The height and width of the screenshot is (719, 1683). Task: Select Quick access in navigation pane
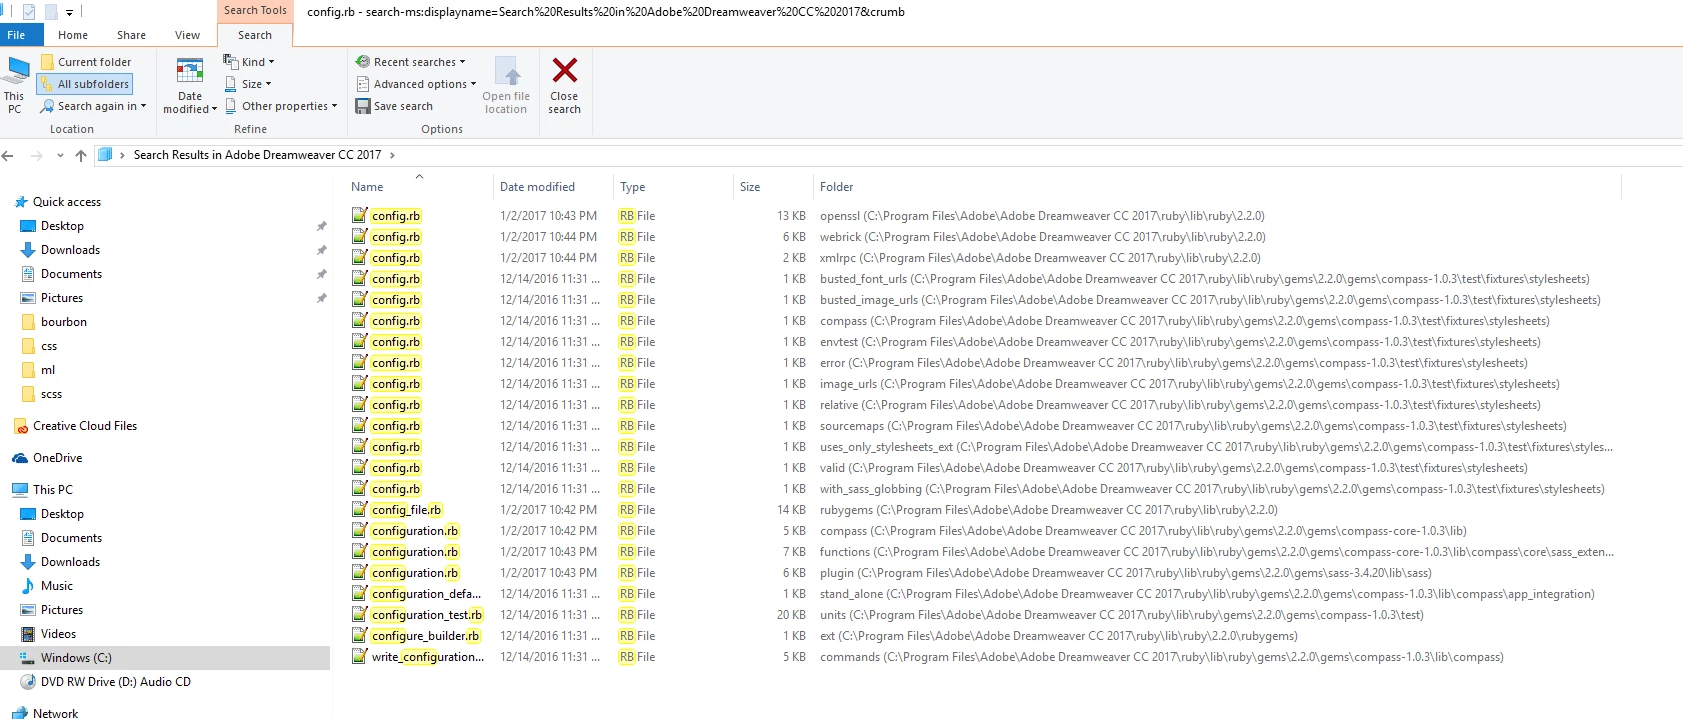tap(66, 202)
